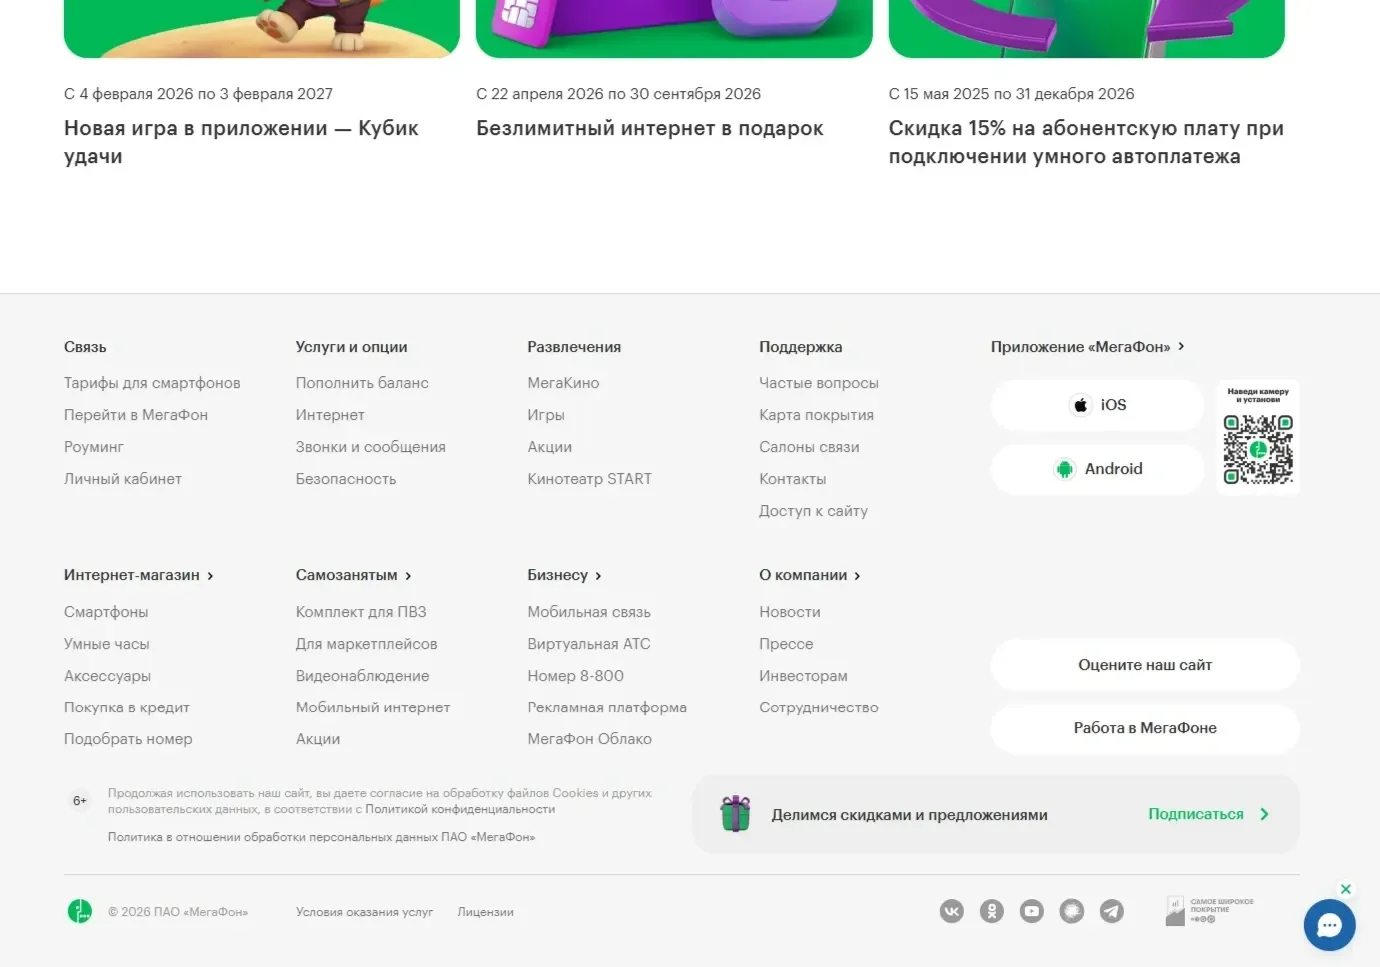
Task: Open 'Виртуальная АТС' link
Action: 589,644
